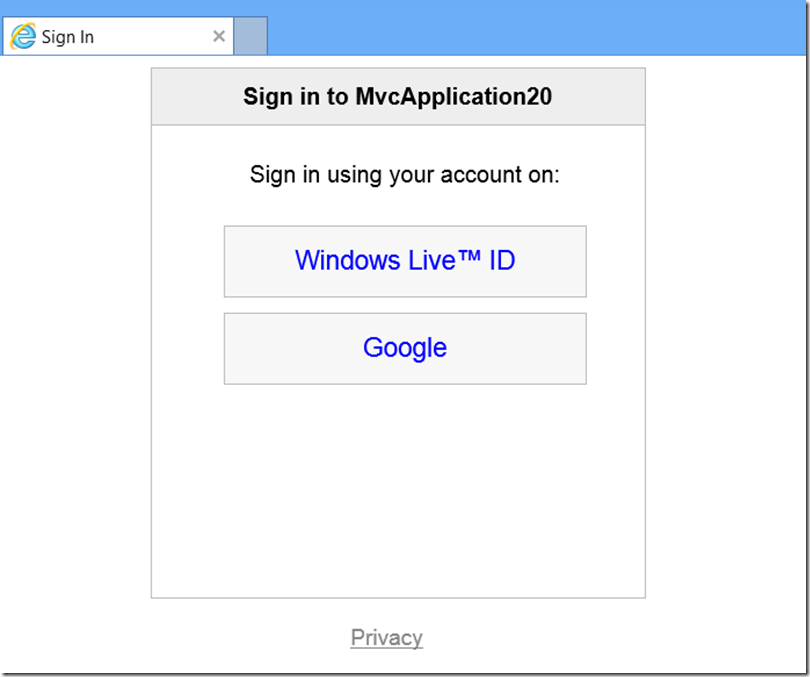
Task: Click the trademark symbol in Windows Live button
Action: pyautogui.click(x=469, y=255)
